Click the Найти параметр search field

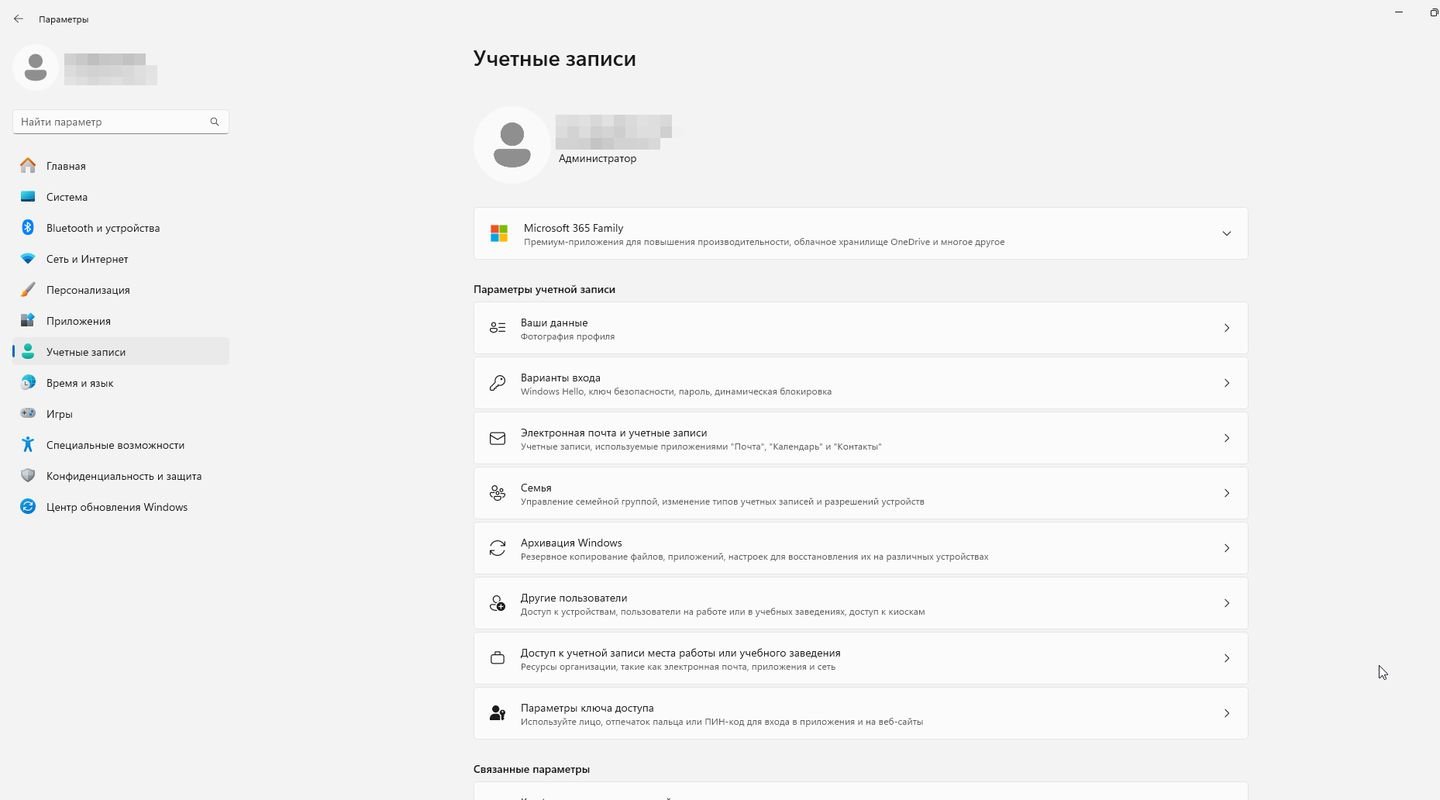tap(112, 122)
